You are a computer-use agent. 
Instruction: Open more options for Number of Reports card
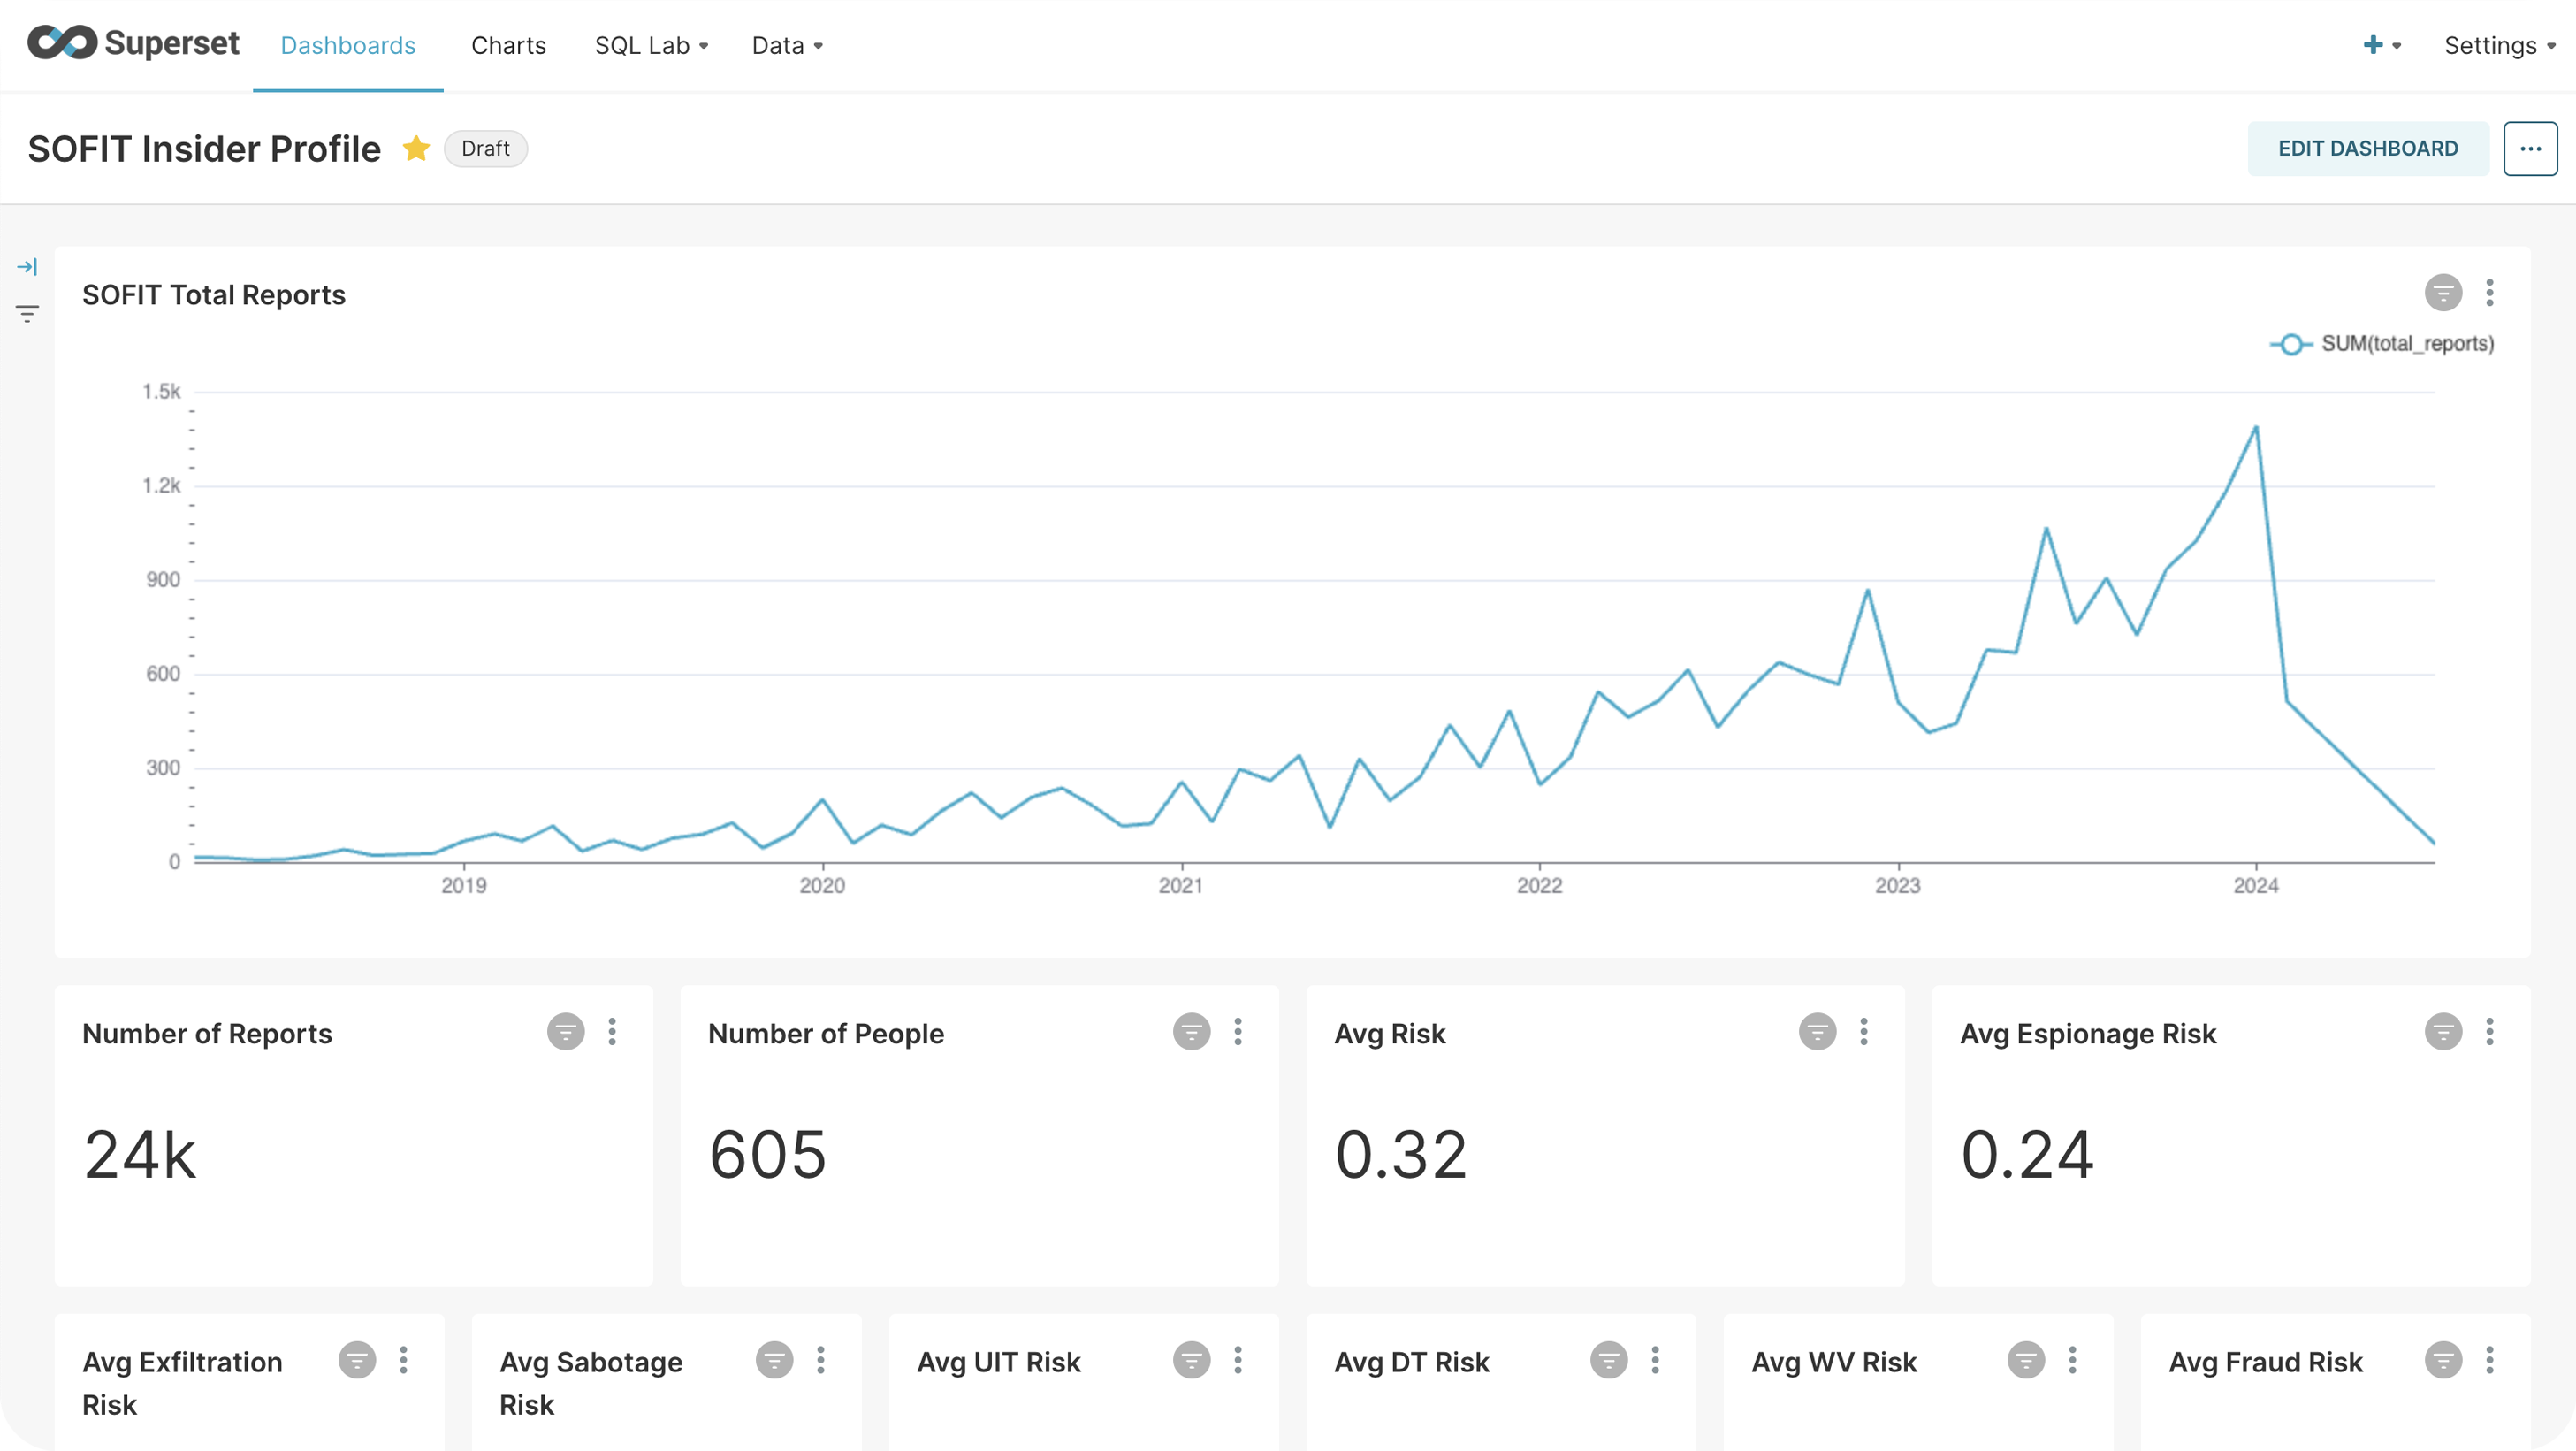click(x=612, y=1031)
